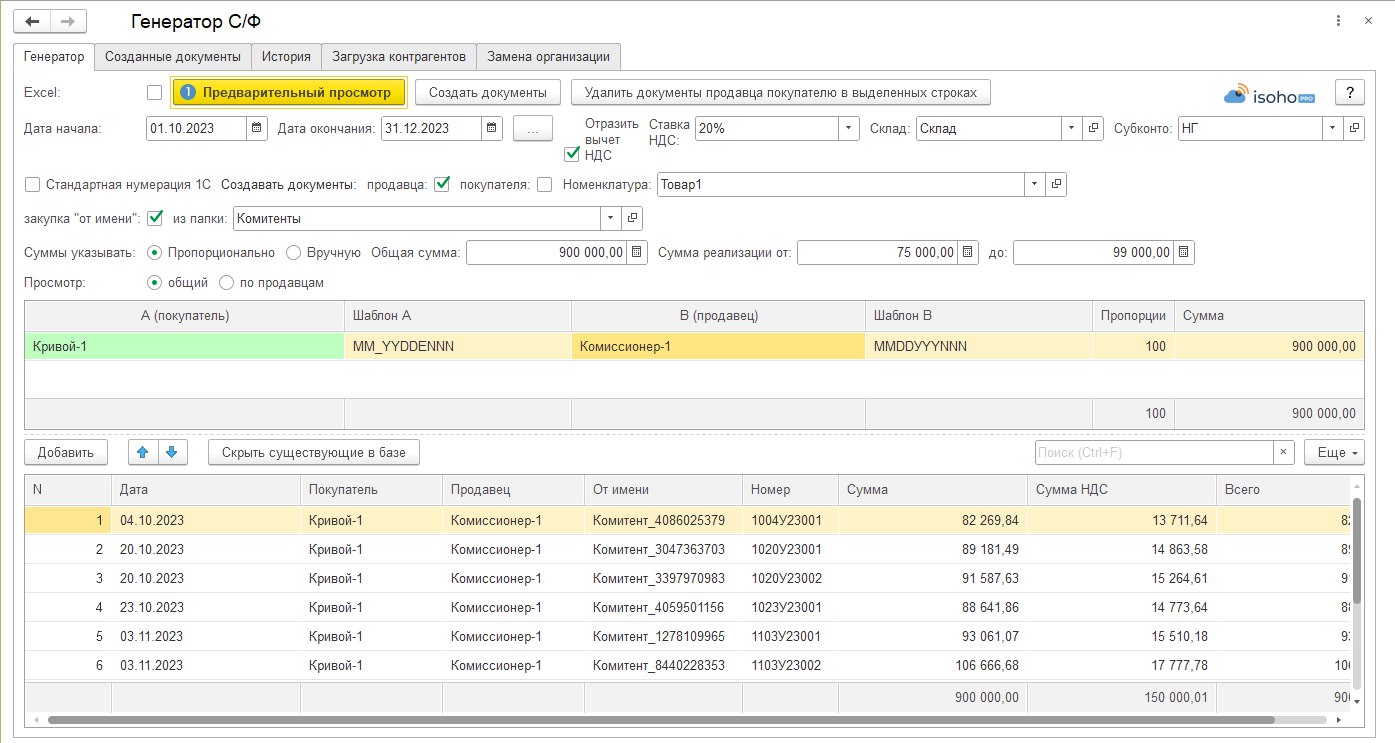Select the по продавцам view radio
Viewport: 1395px width, 743px height.
(x=226, y=283)
